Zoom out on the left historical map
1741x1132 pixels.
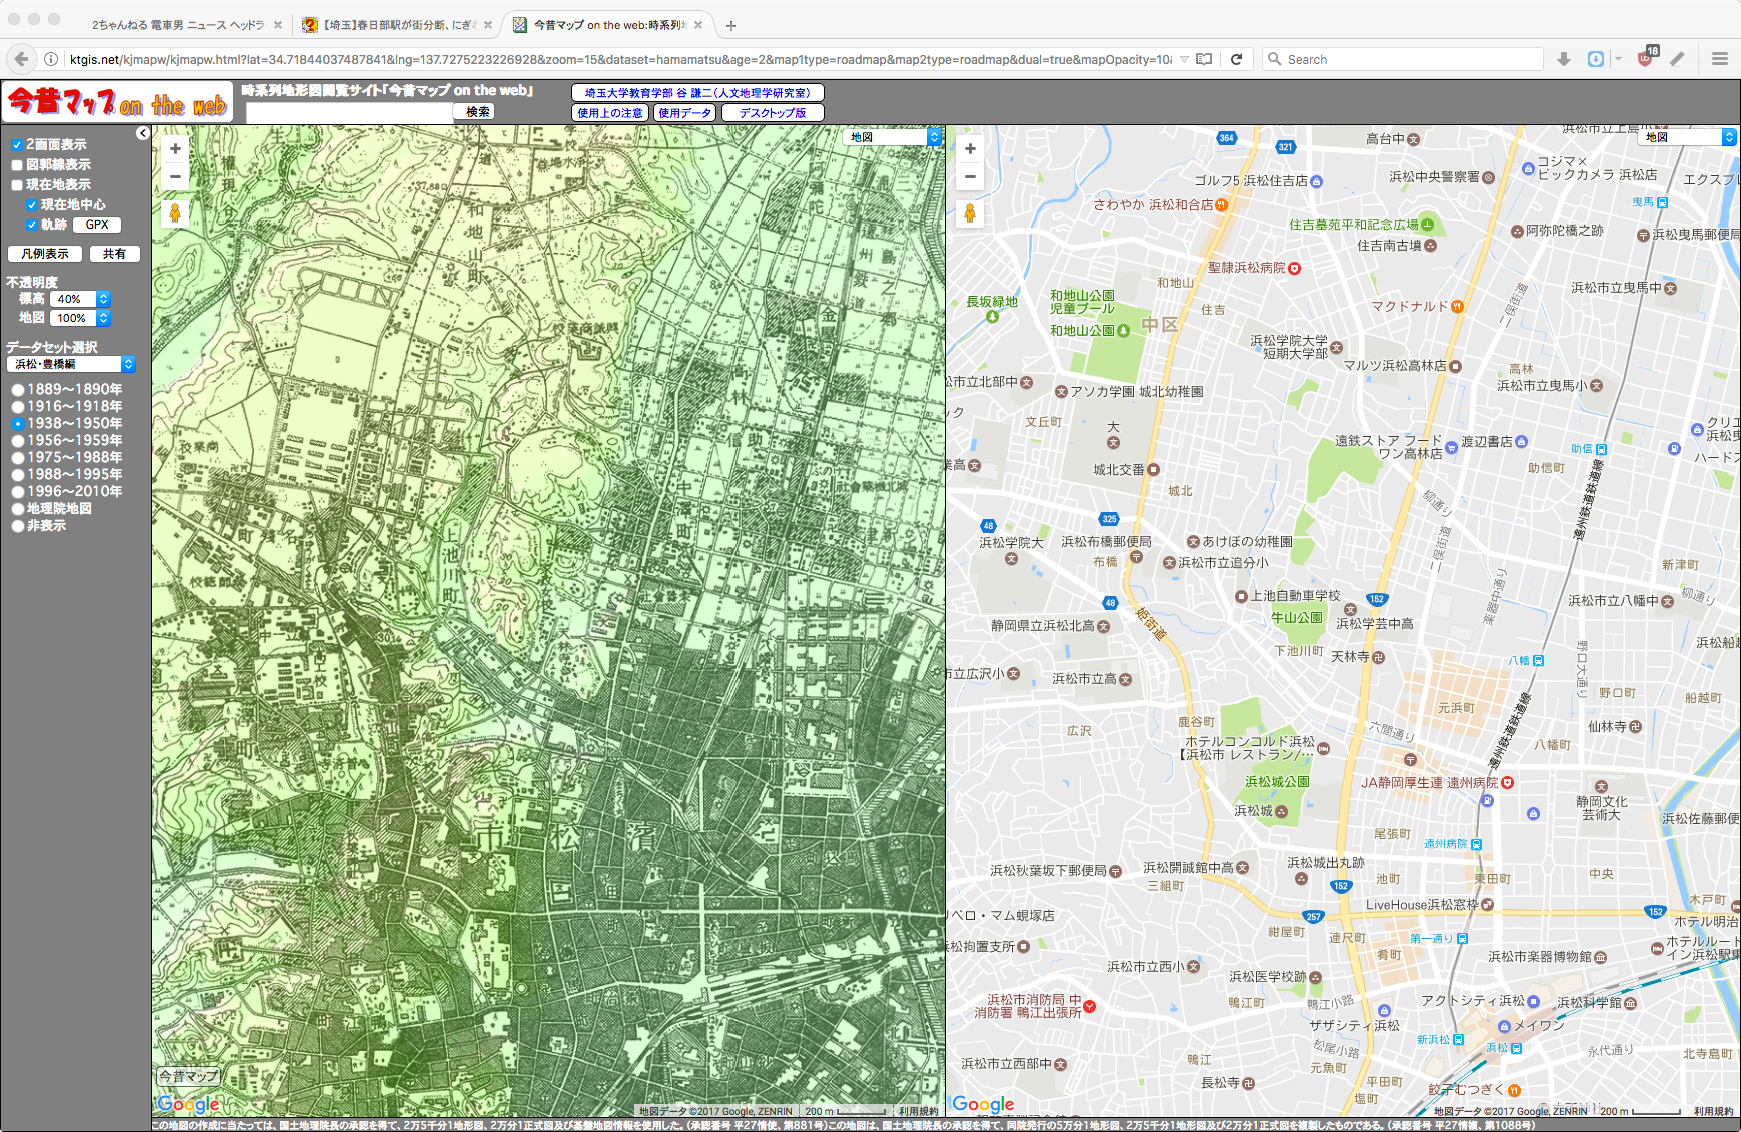(175, 177)
